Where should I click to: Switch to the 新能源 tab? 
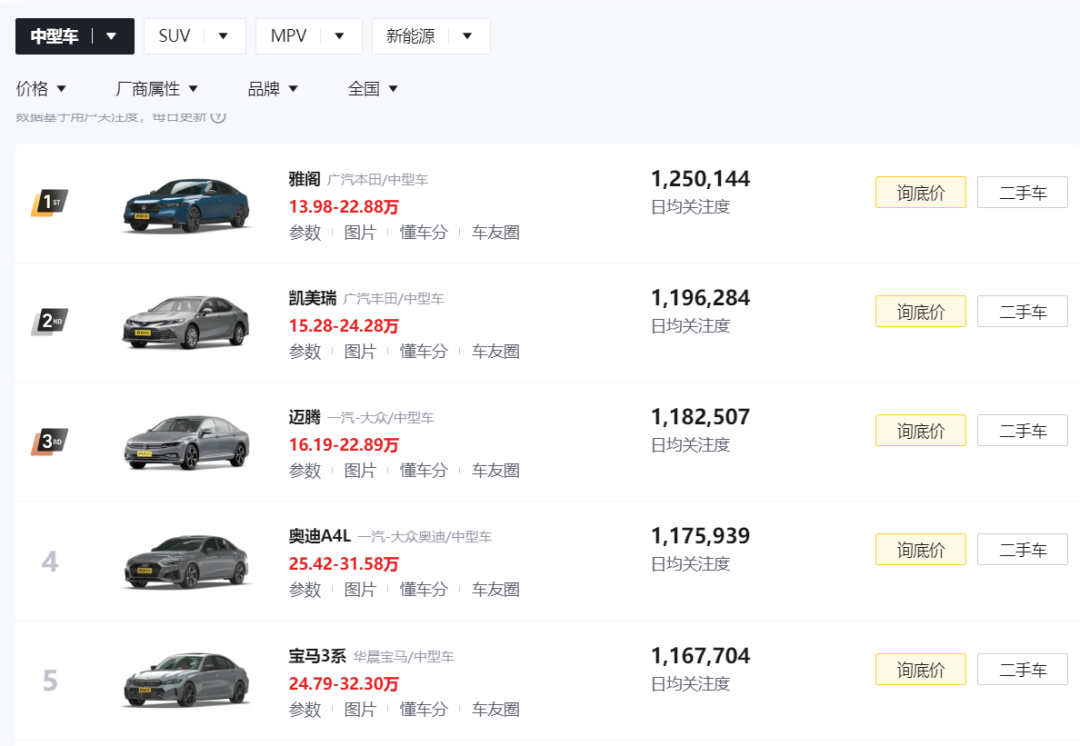pyautogui.click(x=431, y=37)
